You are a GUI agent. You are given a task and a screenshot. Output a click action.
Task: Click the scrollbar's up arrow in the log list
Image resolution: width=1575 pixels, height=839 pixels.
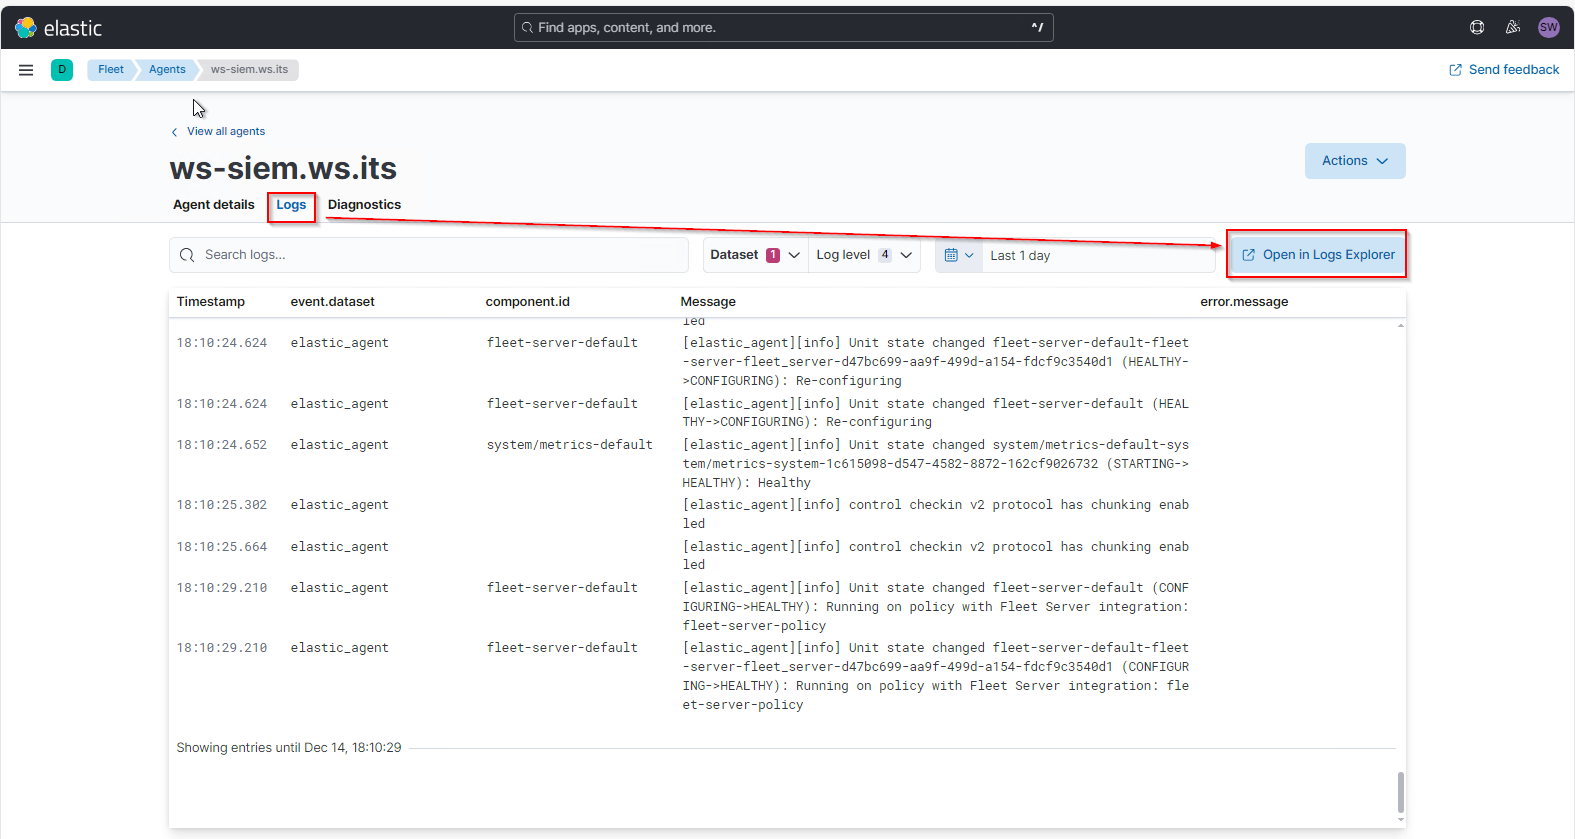(x=1400, y=325)
